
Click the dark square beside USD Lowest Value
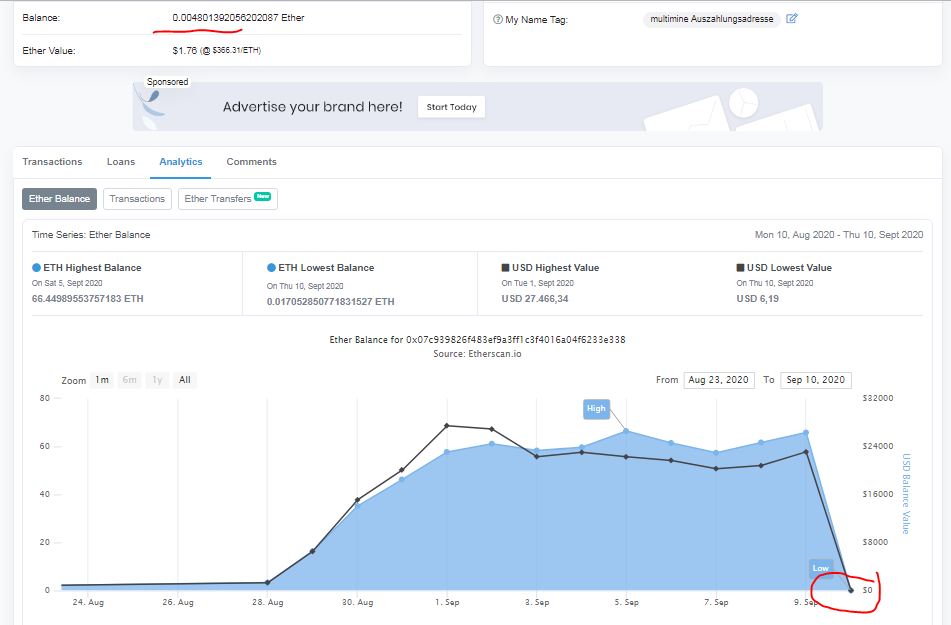[x=740, y=268]
